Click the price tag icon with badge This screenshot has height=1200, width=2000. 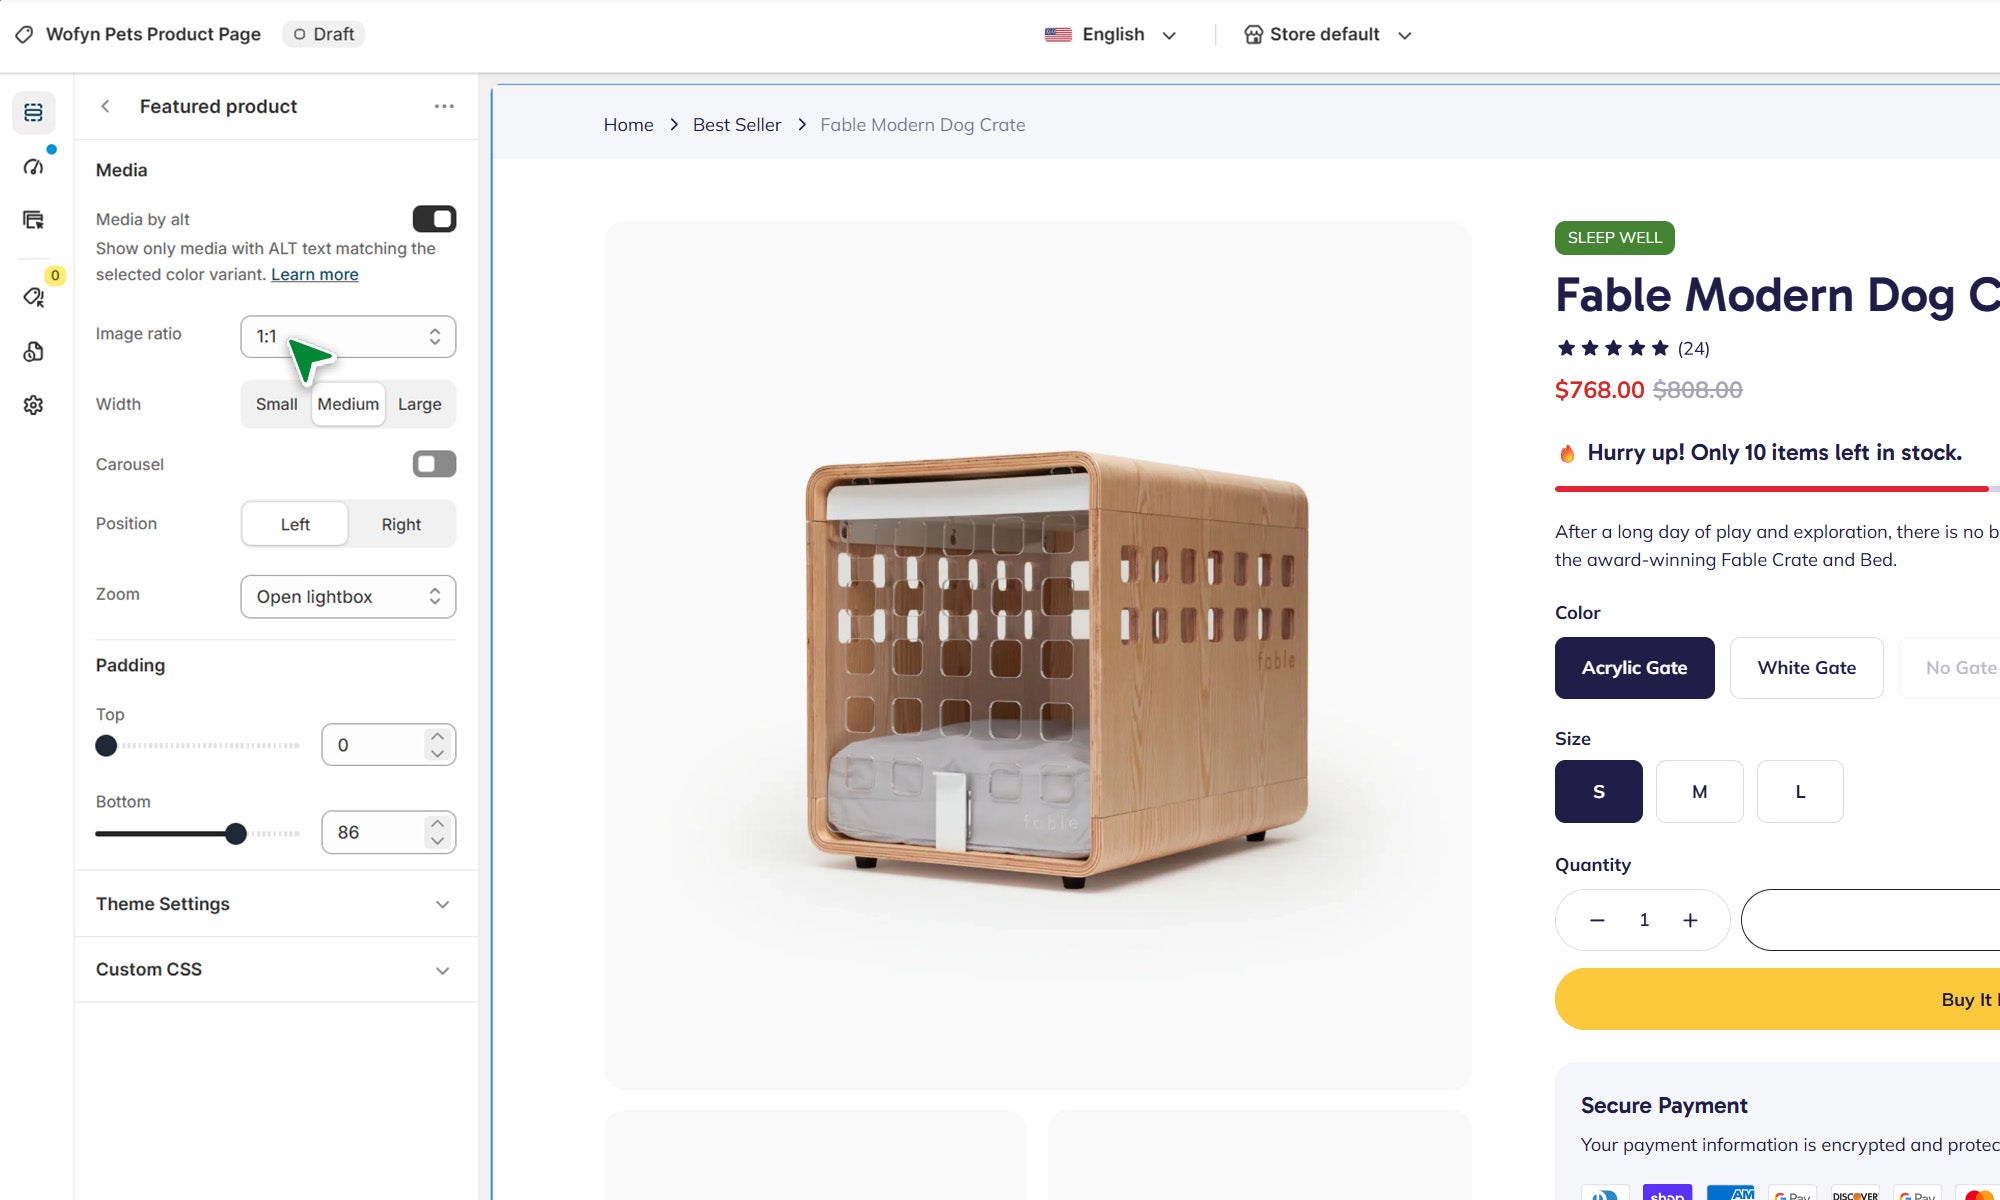[x=33, y=297]
